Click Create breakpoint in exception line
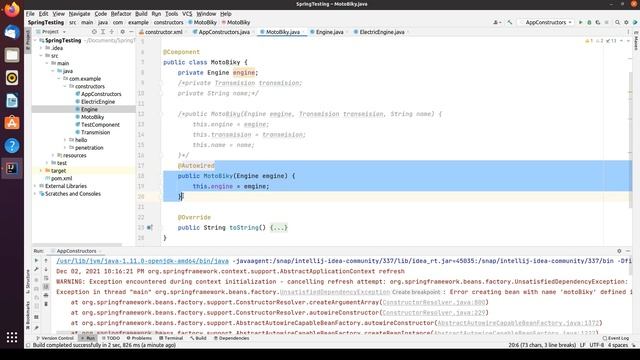Viewport: 640px width, 360px height. pos(416,292)
